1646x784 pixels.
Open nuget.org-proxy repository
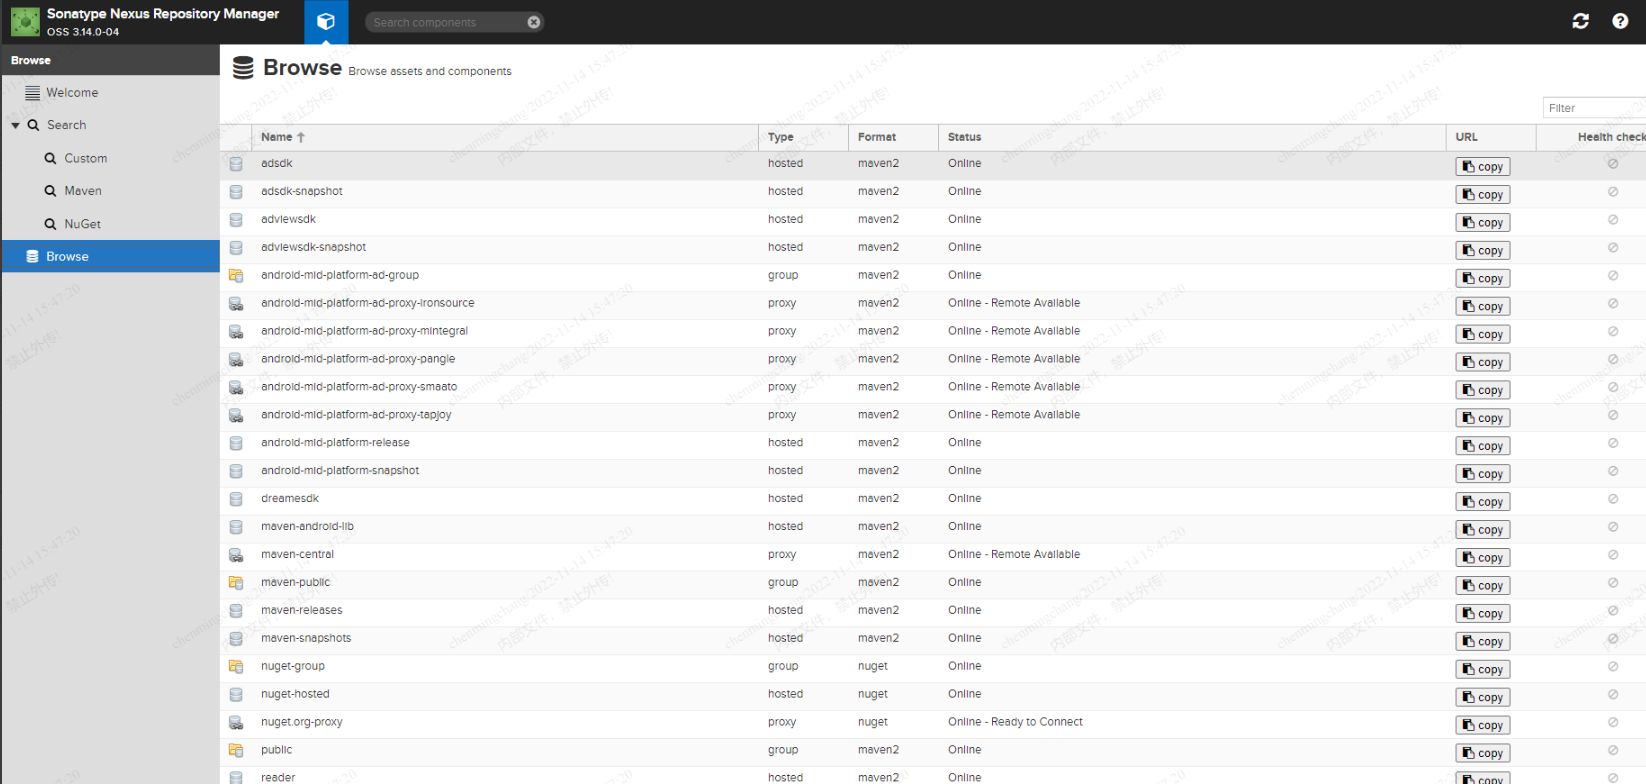933,723
